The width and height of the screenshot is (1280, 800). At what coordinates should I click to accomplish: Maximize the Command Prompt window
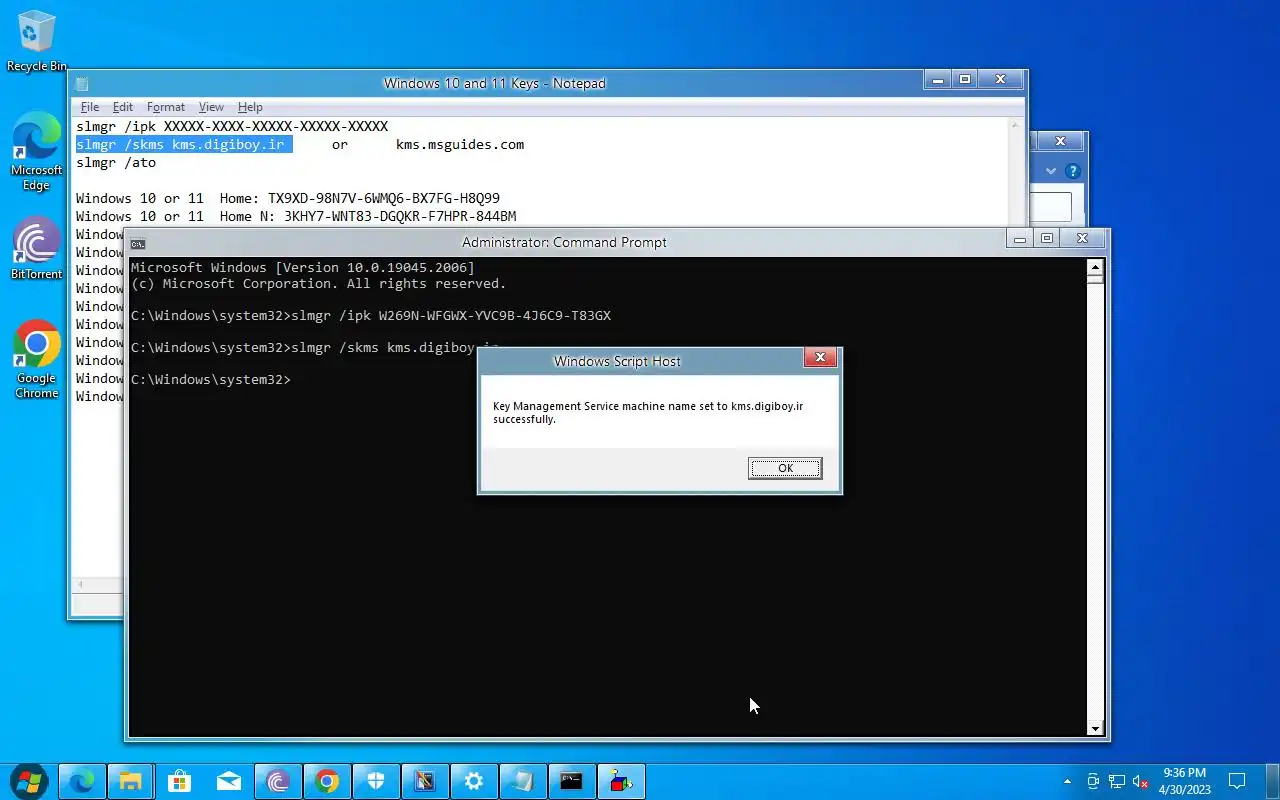[x=1047, y=239]
